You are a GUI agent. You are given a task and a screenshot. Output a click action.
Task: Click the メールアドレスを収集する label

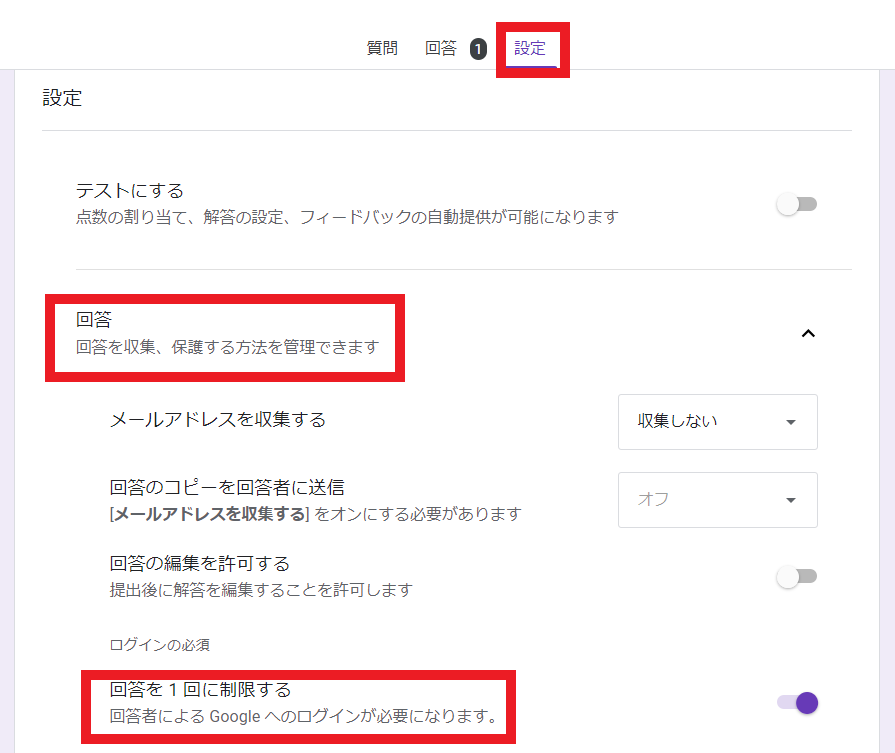(217, 420)
